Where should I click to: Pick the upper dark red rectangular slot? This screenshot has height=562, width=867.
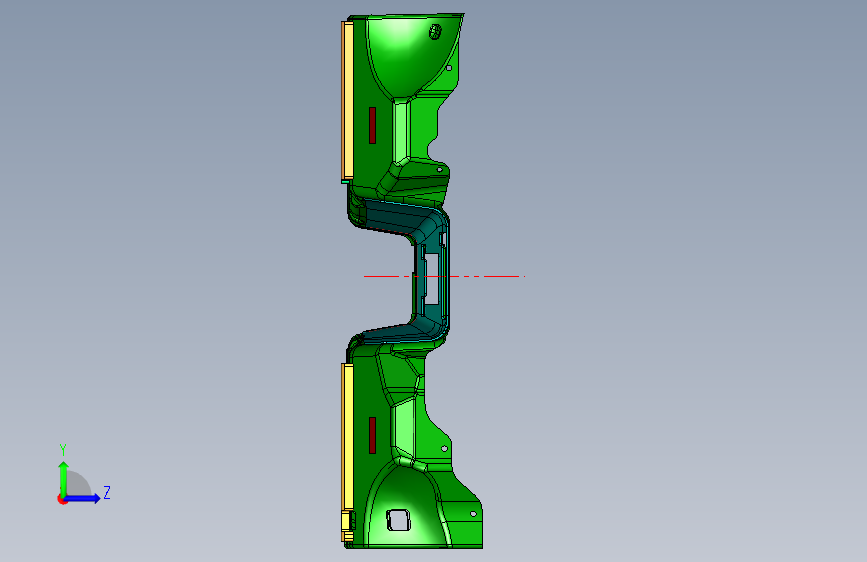pos(372,126)
